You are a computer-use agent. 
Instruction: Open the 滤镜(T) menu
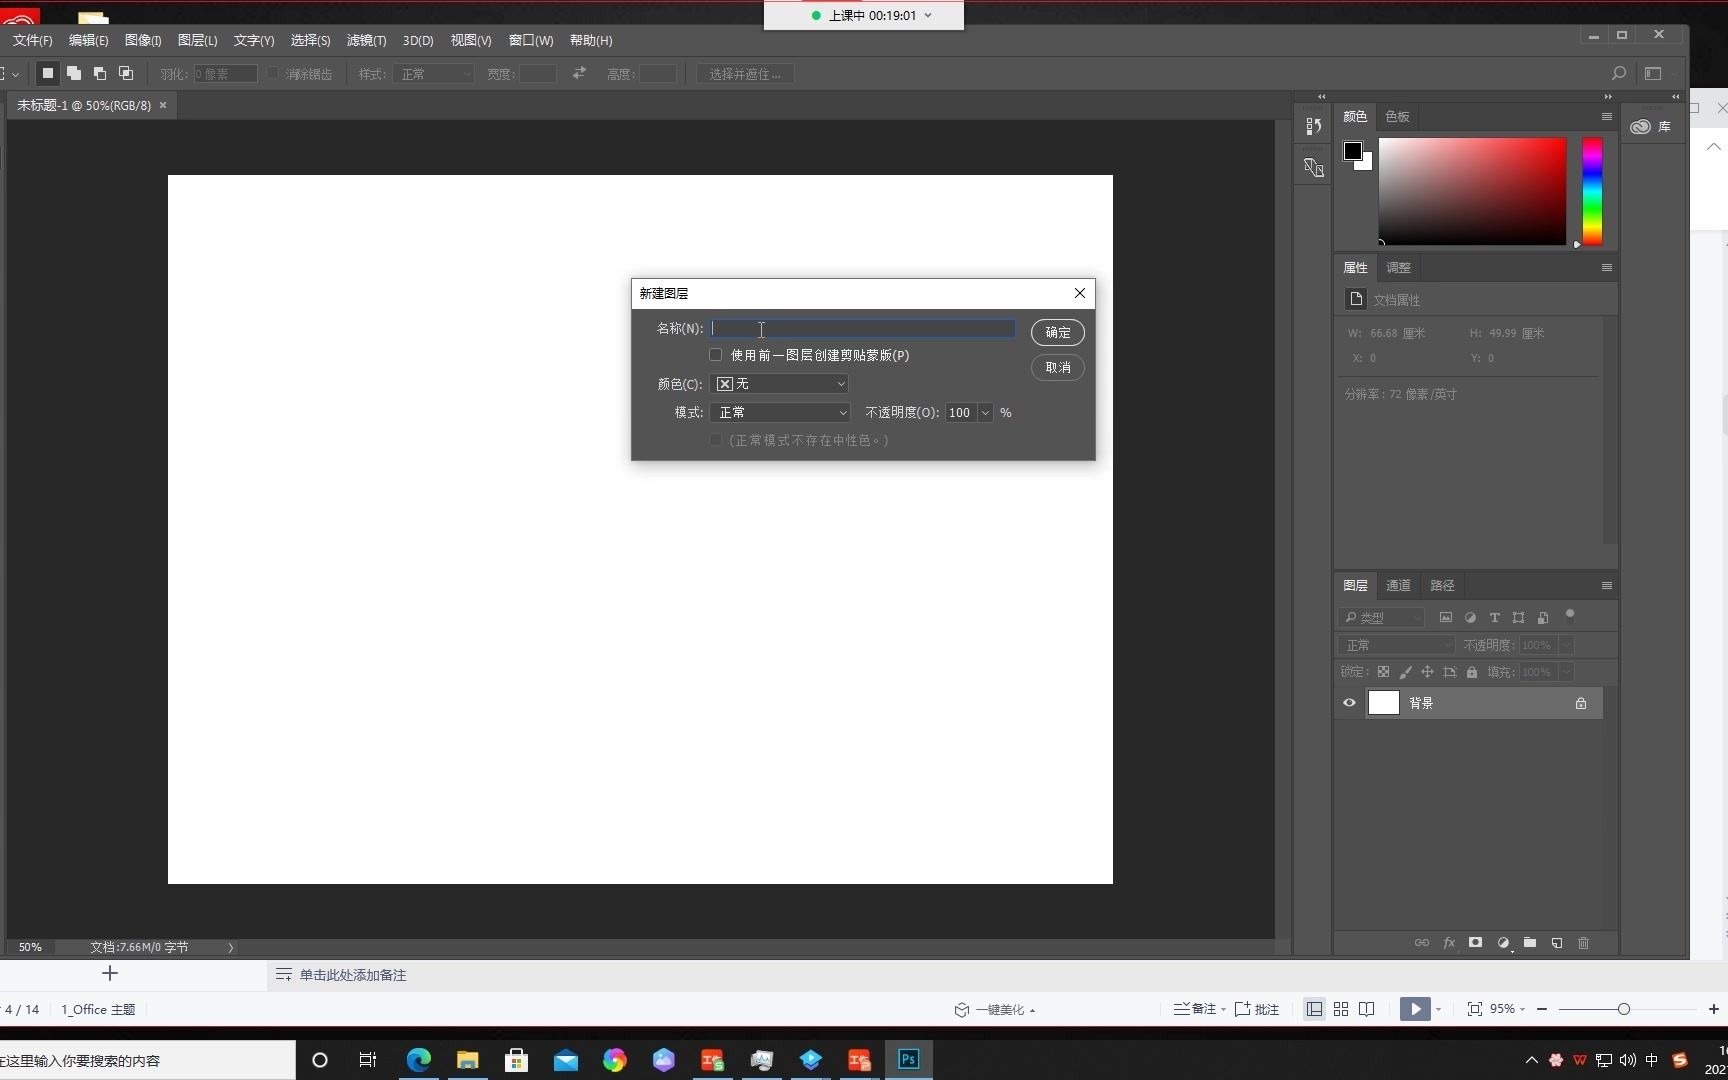coord(366,40)
